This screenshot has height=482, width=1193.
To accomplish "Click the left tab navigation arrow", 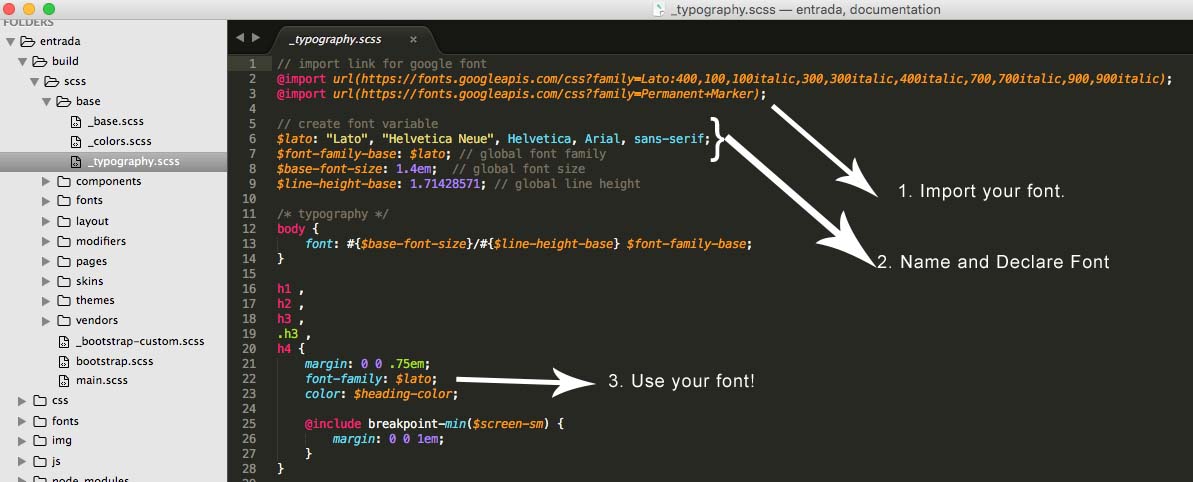I will [240, 38].
